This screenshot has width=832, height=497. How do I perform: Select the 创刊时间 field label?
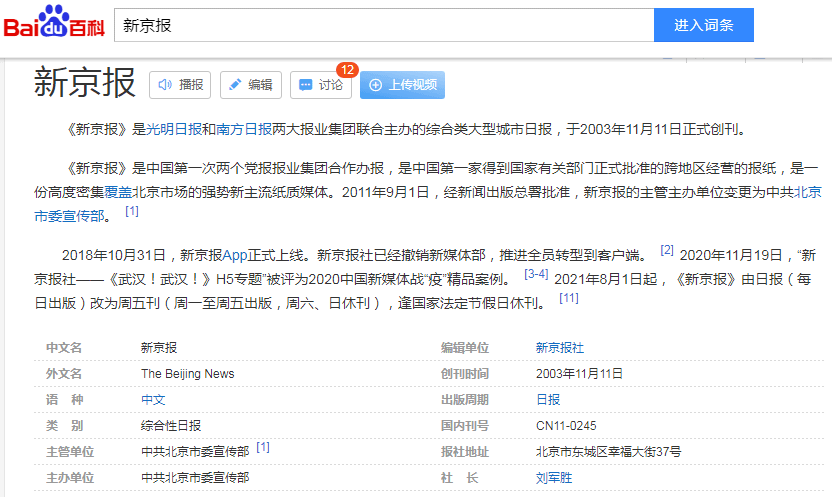pos(464,373)
